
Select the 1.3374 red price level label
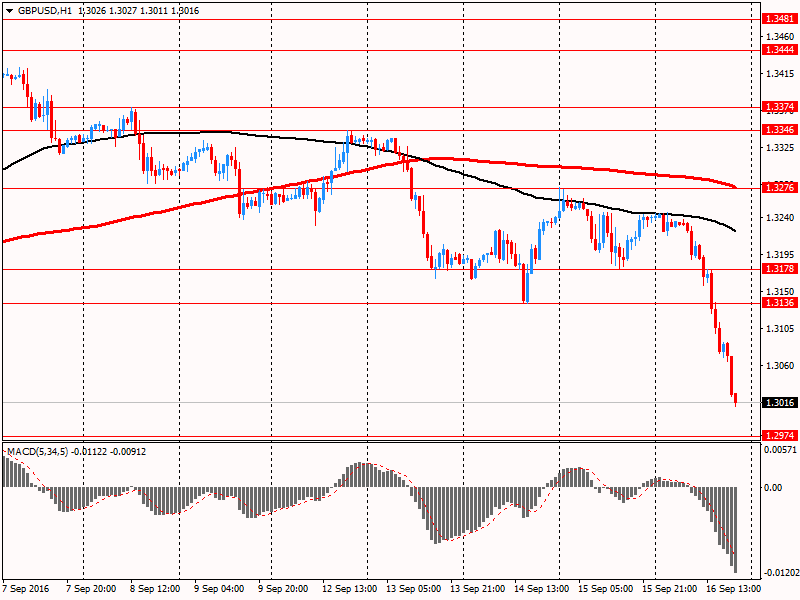pyautogui.click(x=779, y=107)
